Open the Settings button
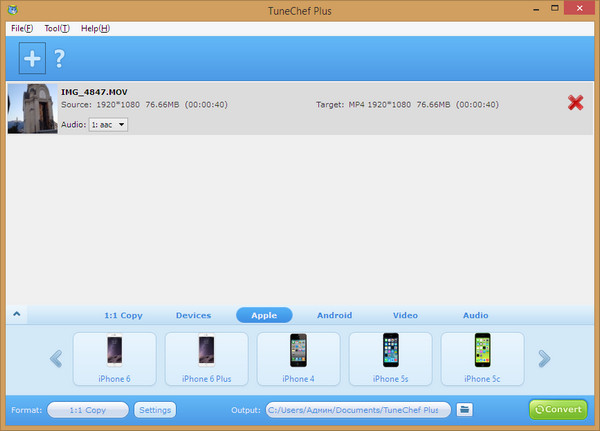The image size is (600, 431). coord(155,410)
